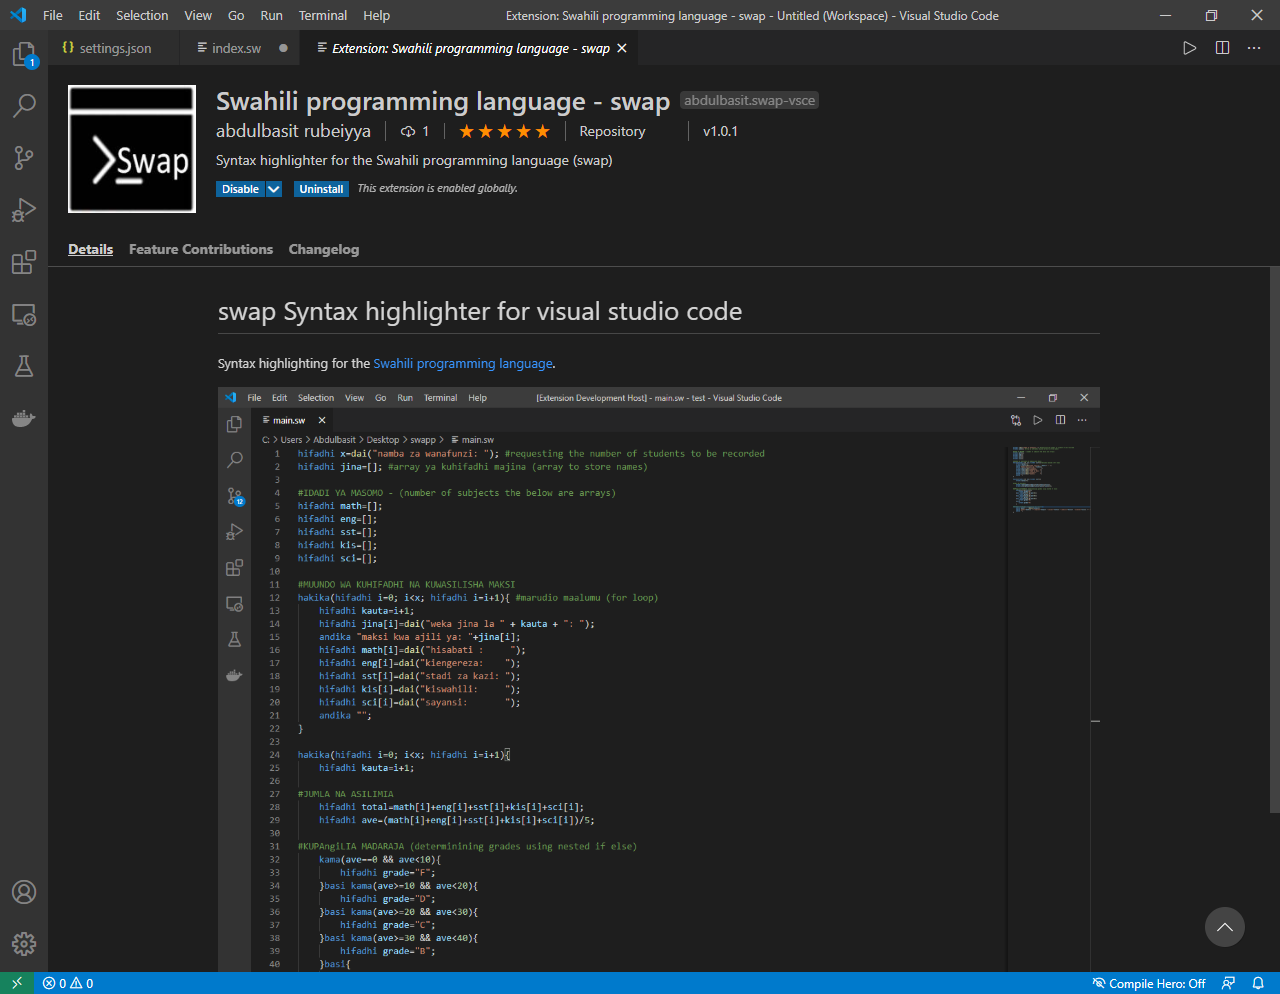The height and width of the screenshot is (994, 1280).
Task: Open More Actions ellipsis in editor toolbar
Action: click(x=1254, y=48)
